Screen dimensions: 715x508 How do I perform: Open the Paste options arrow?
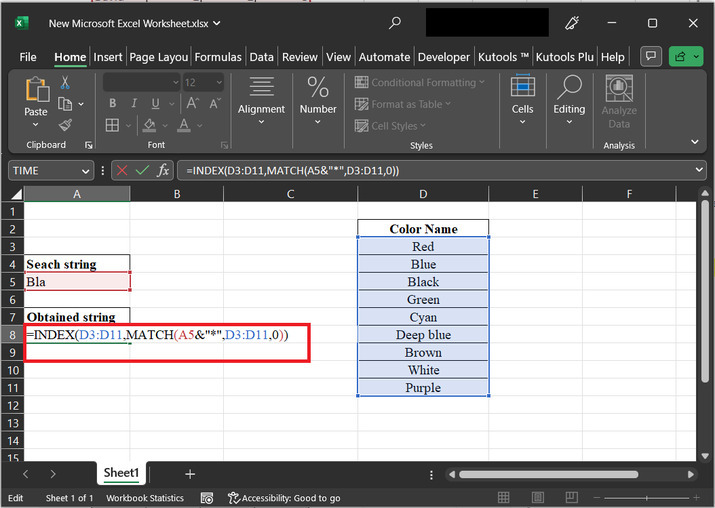tap(36, 124)
